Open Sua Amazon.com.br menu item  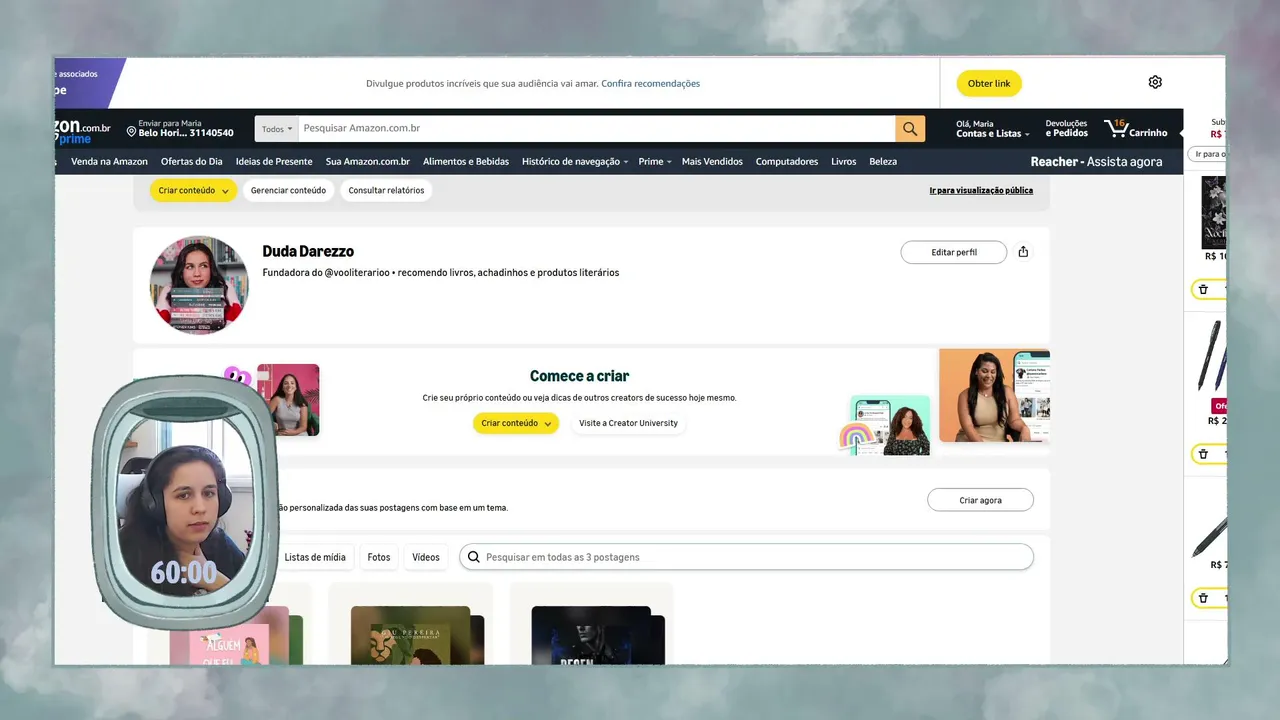click(368, 162)
